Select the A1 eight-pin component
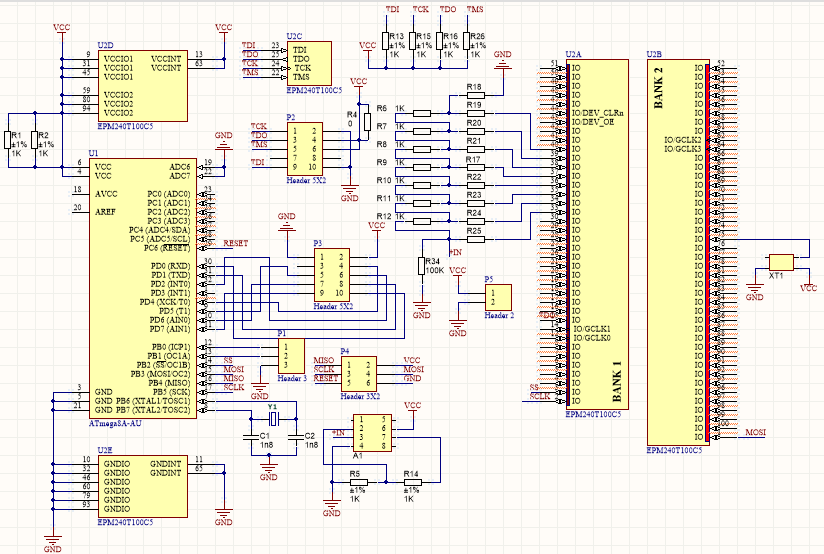The image size is (824, 554). tap(372, 433)
